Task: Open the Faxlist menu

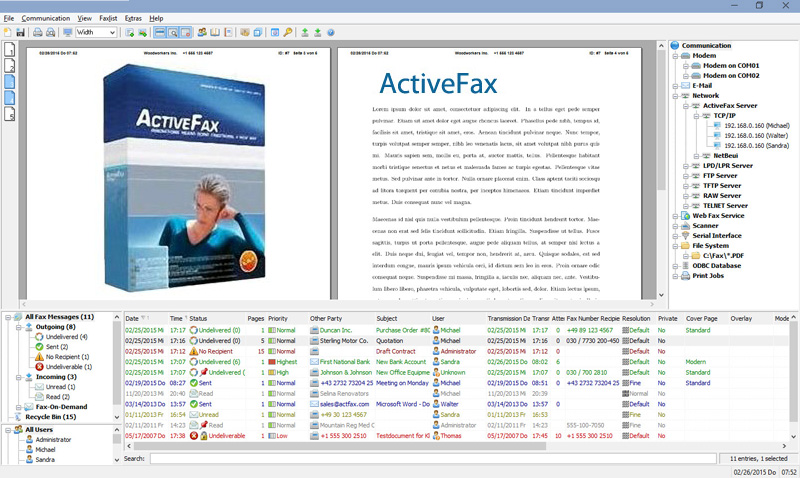Action: 108,18
